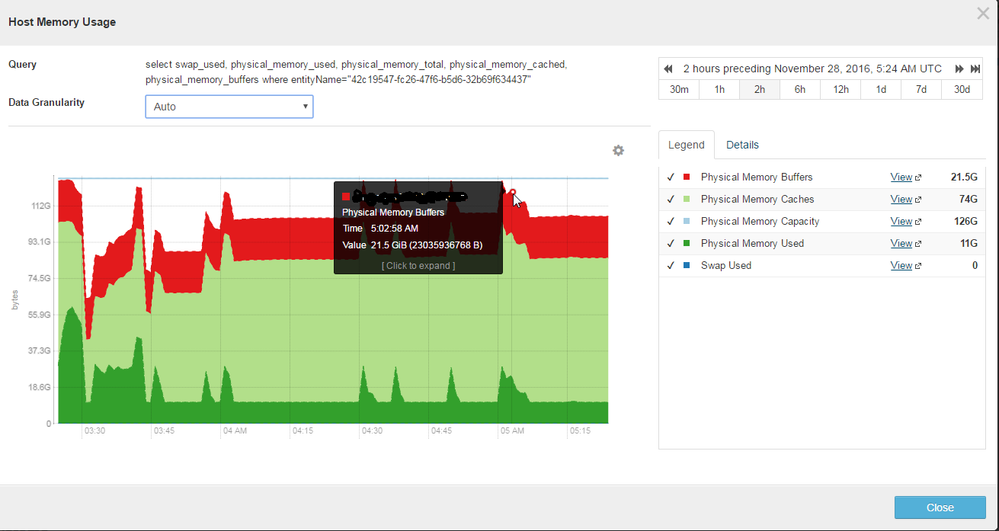The height and width of the screenshot is (531, 999).
Task: Click the red Buffers color swatch
Action: [x=686, y=177]
